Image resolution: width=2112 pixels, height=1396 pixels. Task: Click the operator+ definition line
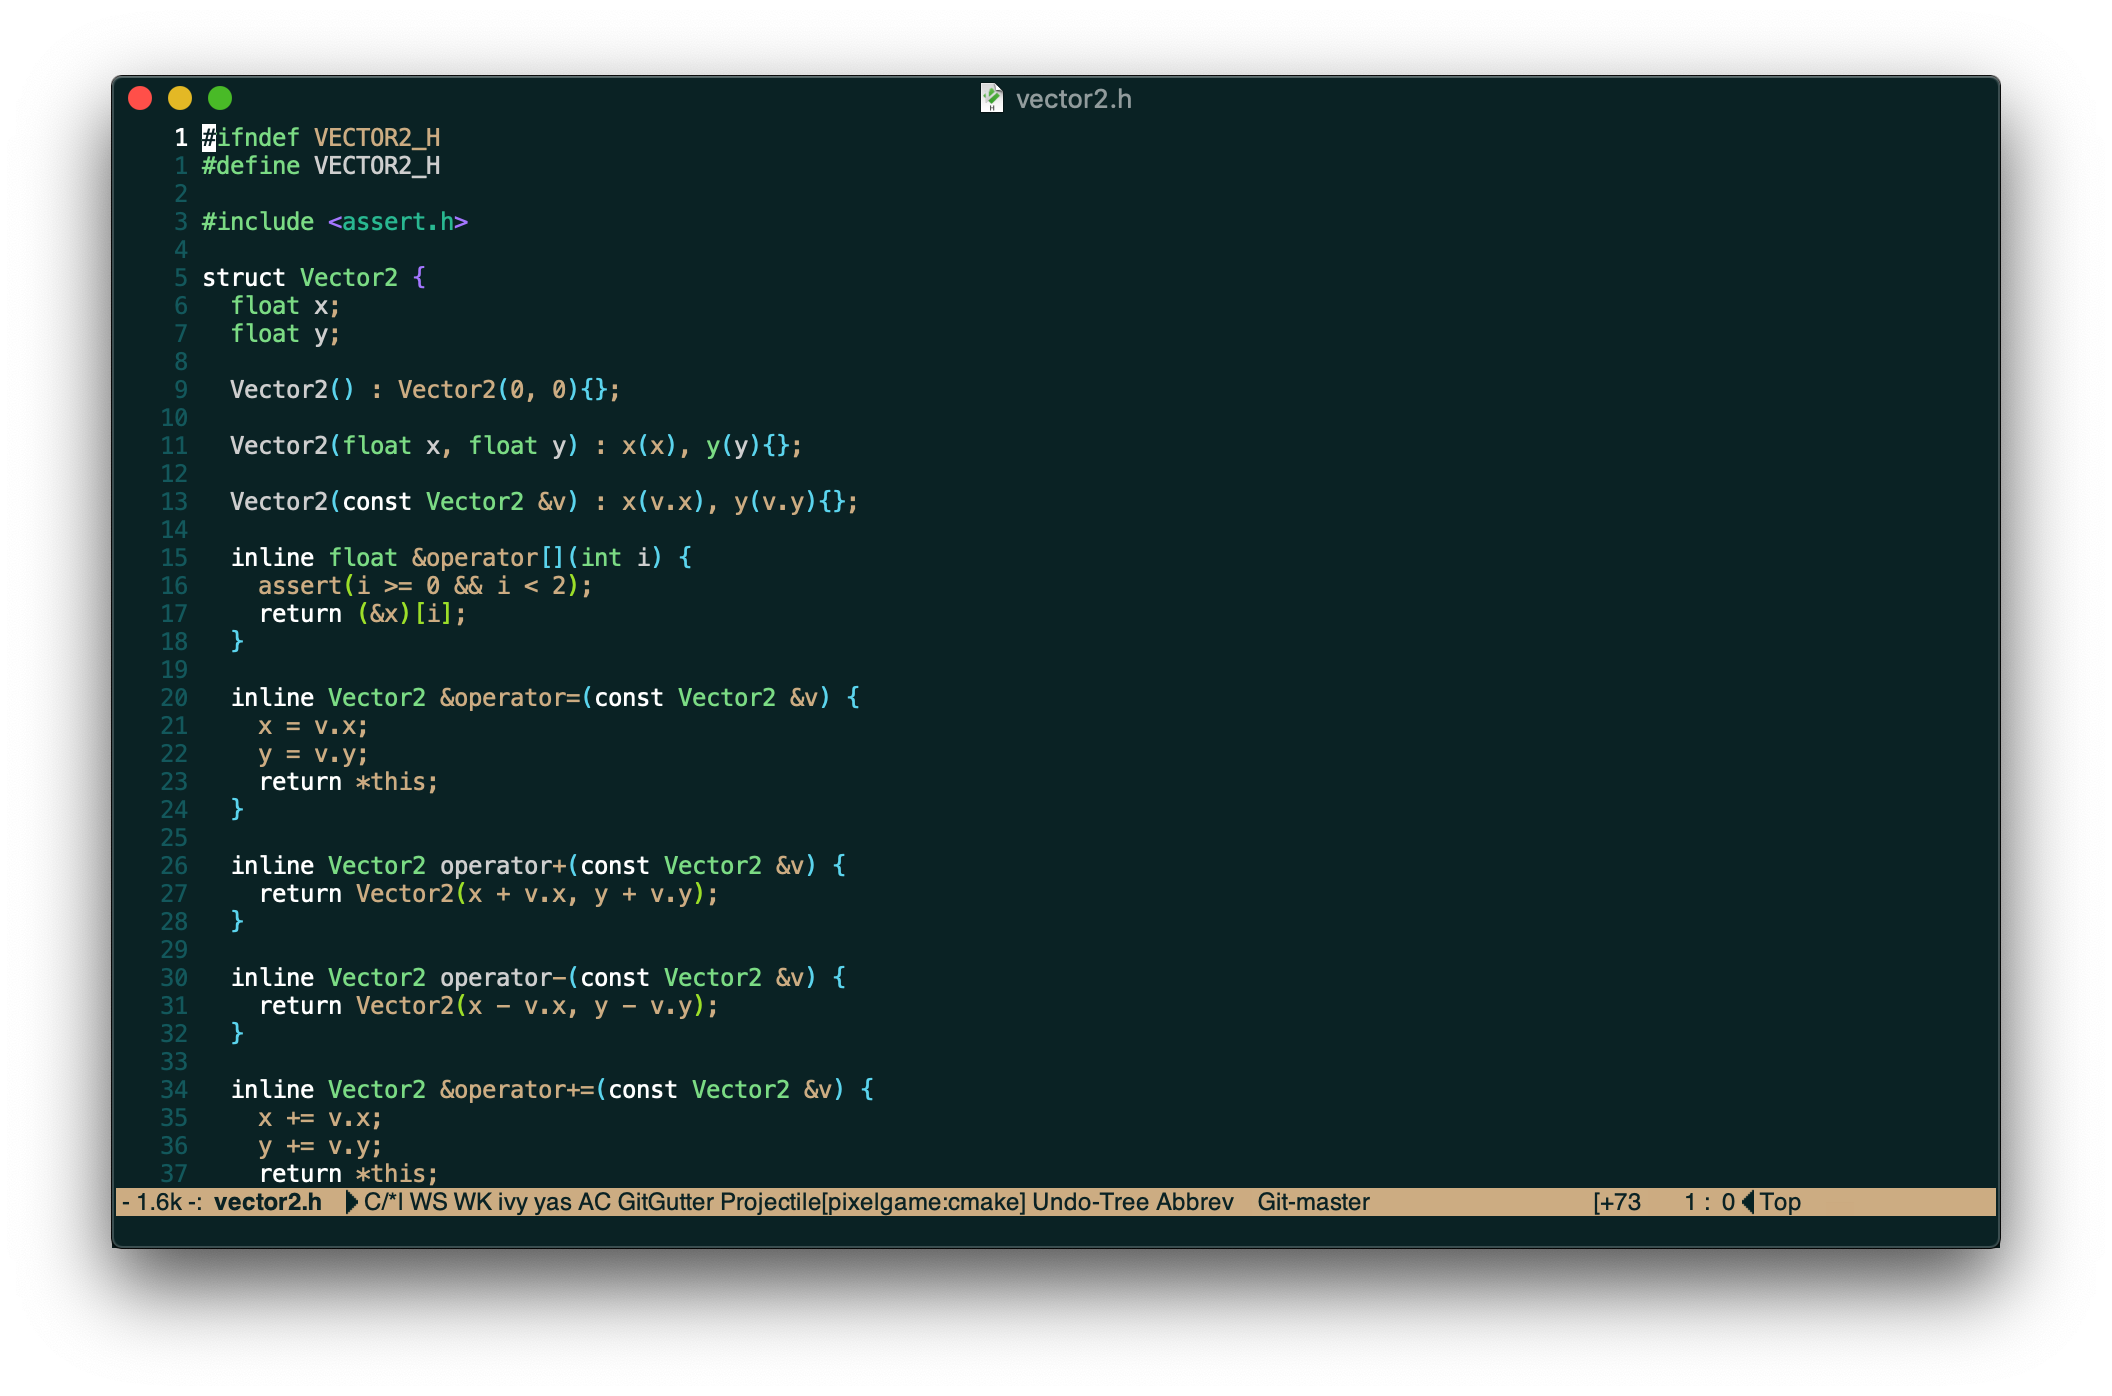tap(538, 865)
